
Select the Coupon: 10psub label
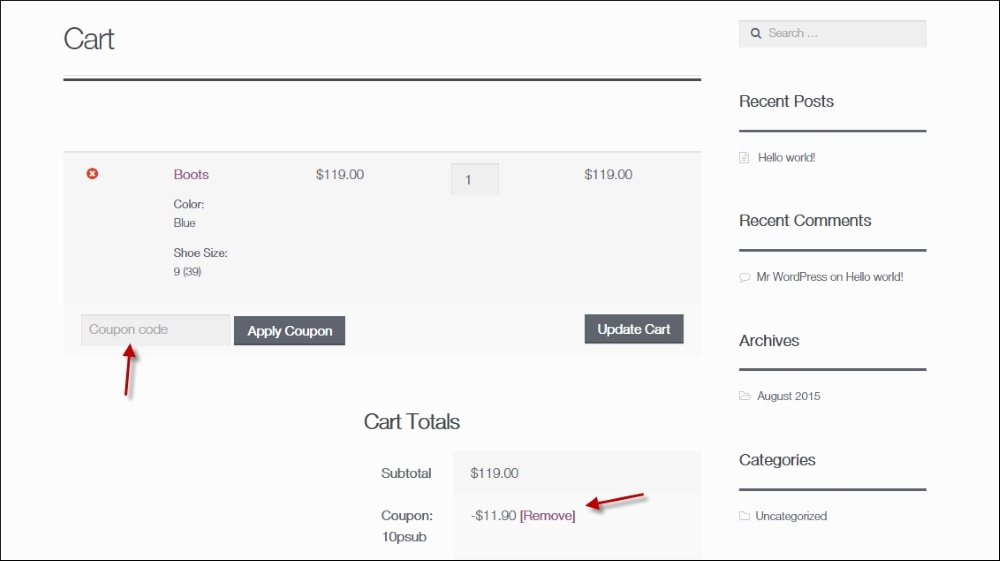[x=407, y=526]
